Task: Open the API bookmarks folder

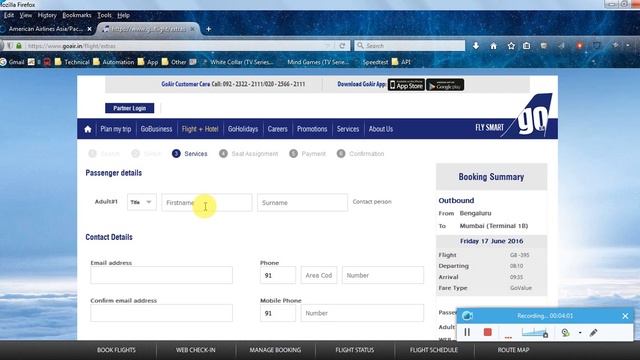Action: pyautogui.click(x=401, y=62)
